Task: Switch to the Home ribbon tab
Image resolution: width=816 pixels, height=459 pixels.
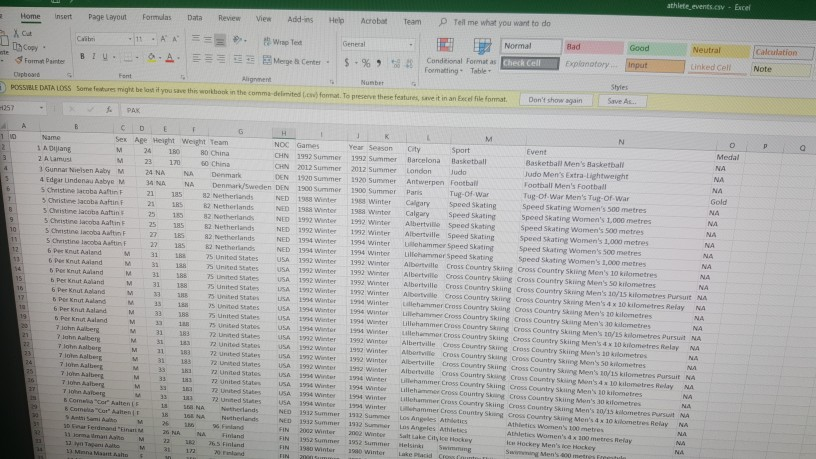Action: tap(30, 16)
